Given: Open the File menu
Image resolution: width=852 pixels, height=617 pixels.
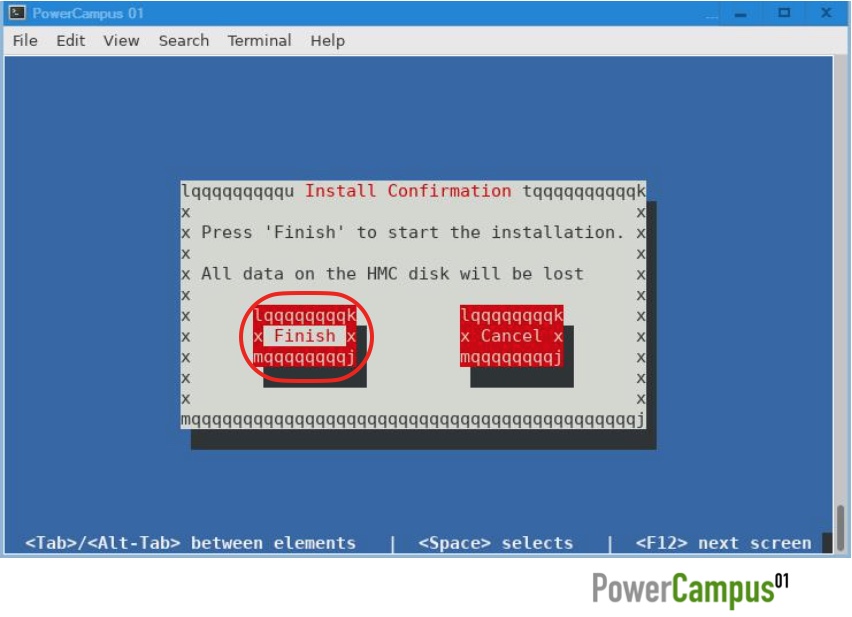Looking at the screenshot, I should pyautogui.click(x=25, y=41).
